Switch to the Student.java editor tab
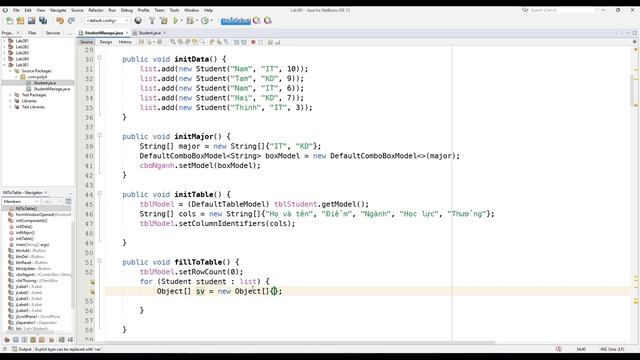640x360 pixels. (x=149, y=33)
